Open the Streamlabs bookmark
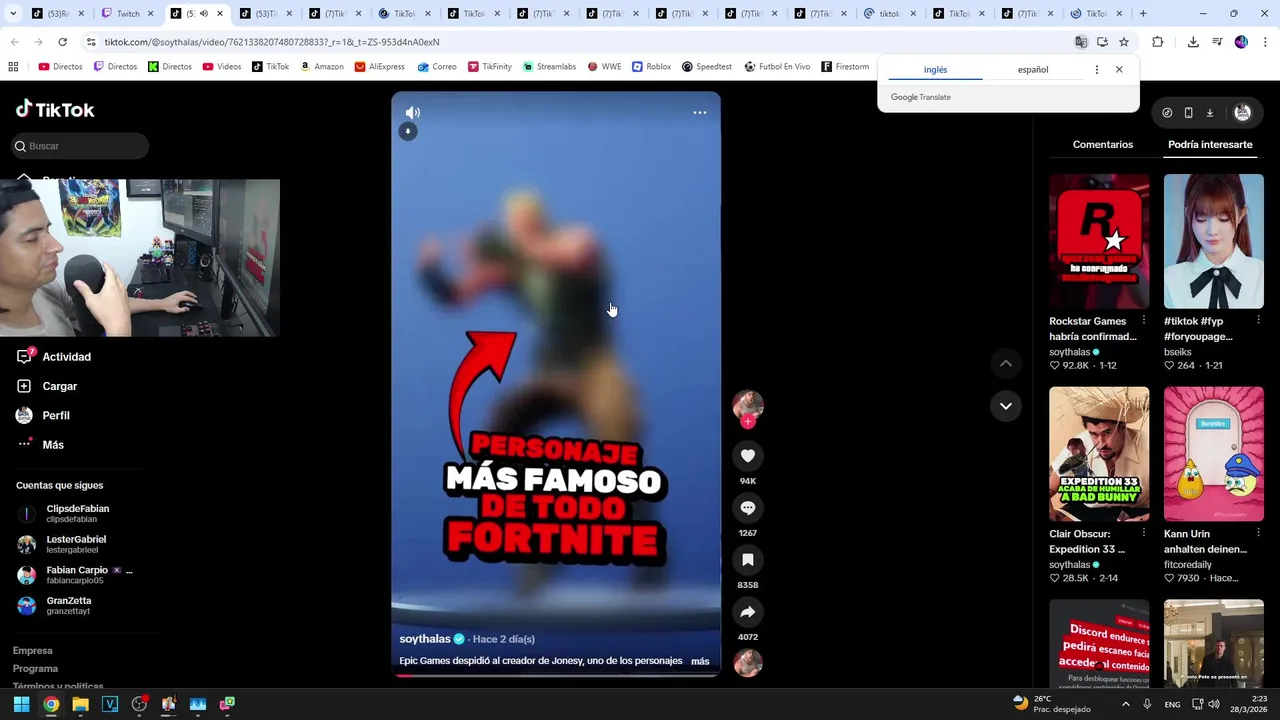Image resolution: width=1280 pixels, height=720 pixels. (x=549, y=67)
